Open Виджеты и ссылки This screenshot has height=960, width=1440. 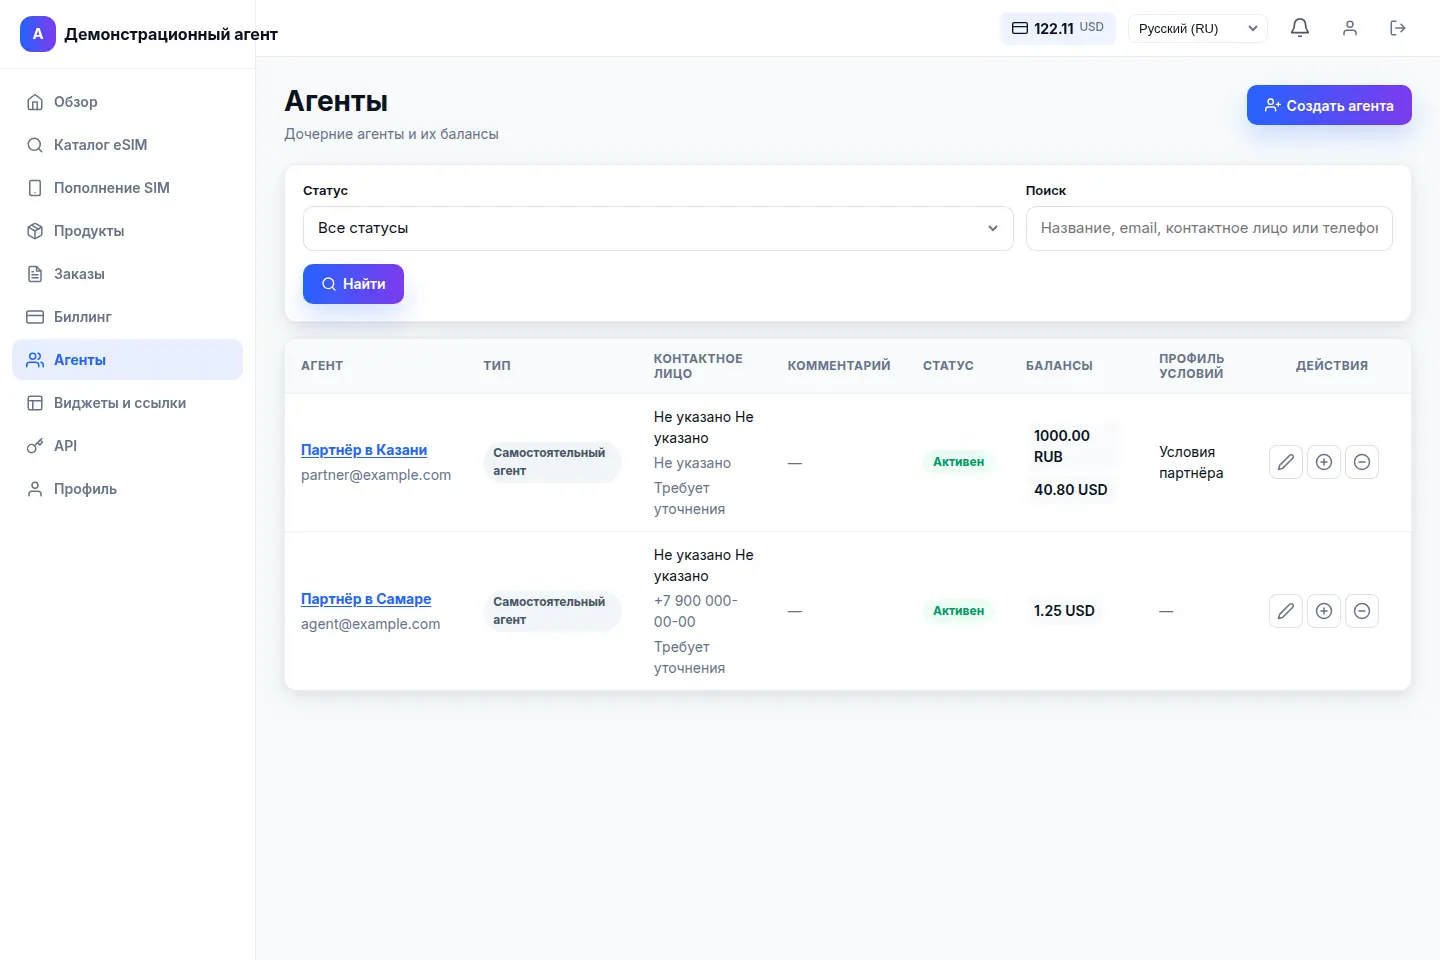pyautogui.click(x=128, y=403)
